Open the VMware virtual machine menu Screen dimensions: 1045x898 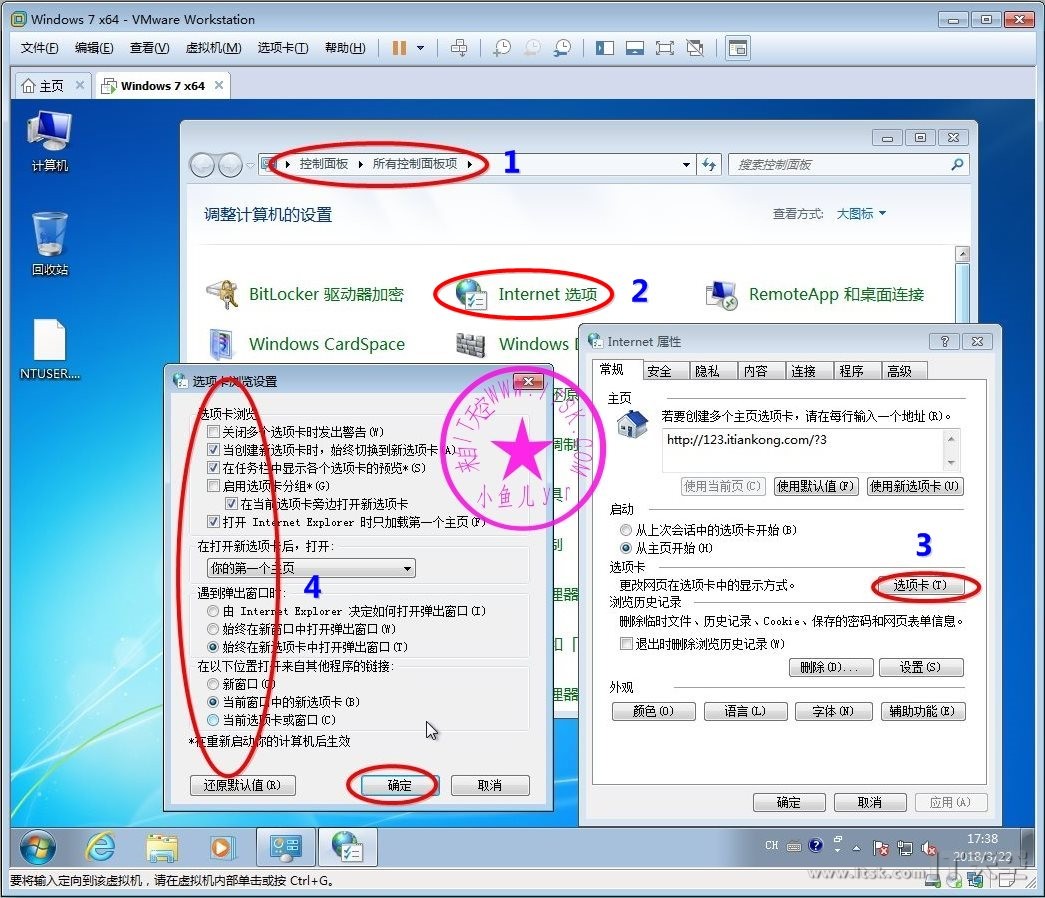(x=213, y=48)
